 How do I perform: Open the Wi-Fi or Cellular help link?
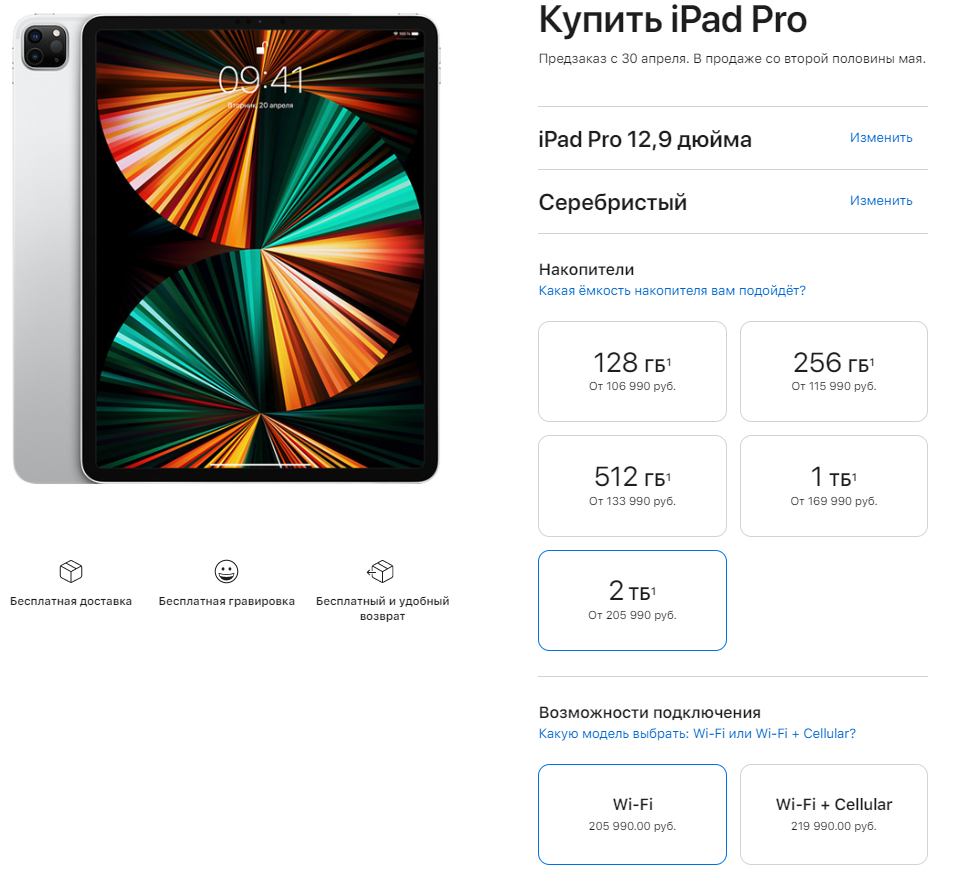click(697, 733)
